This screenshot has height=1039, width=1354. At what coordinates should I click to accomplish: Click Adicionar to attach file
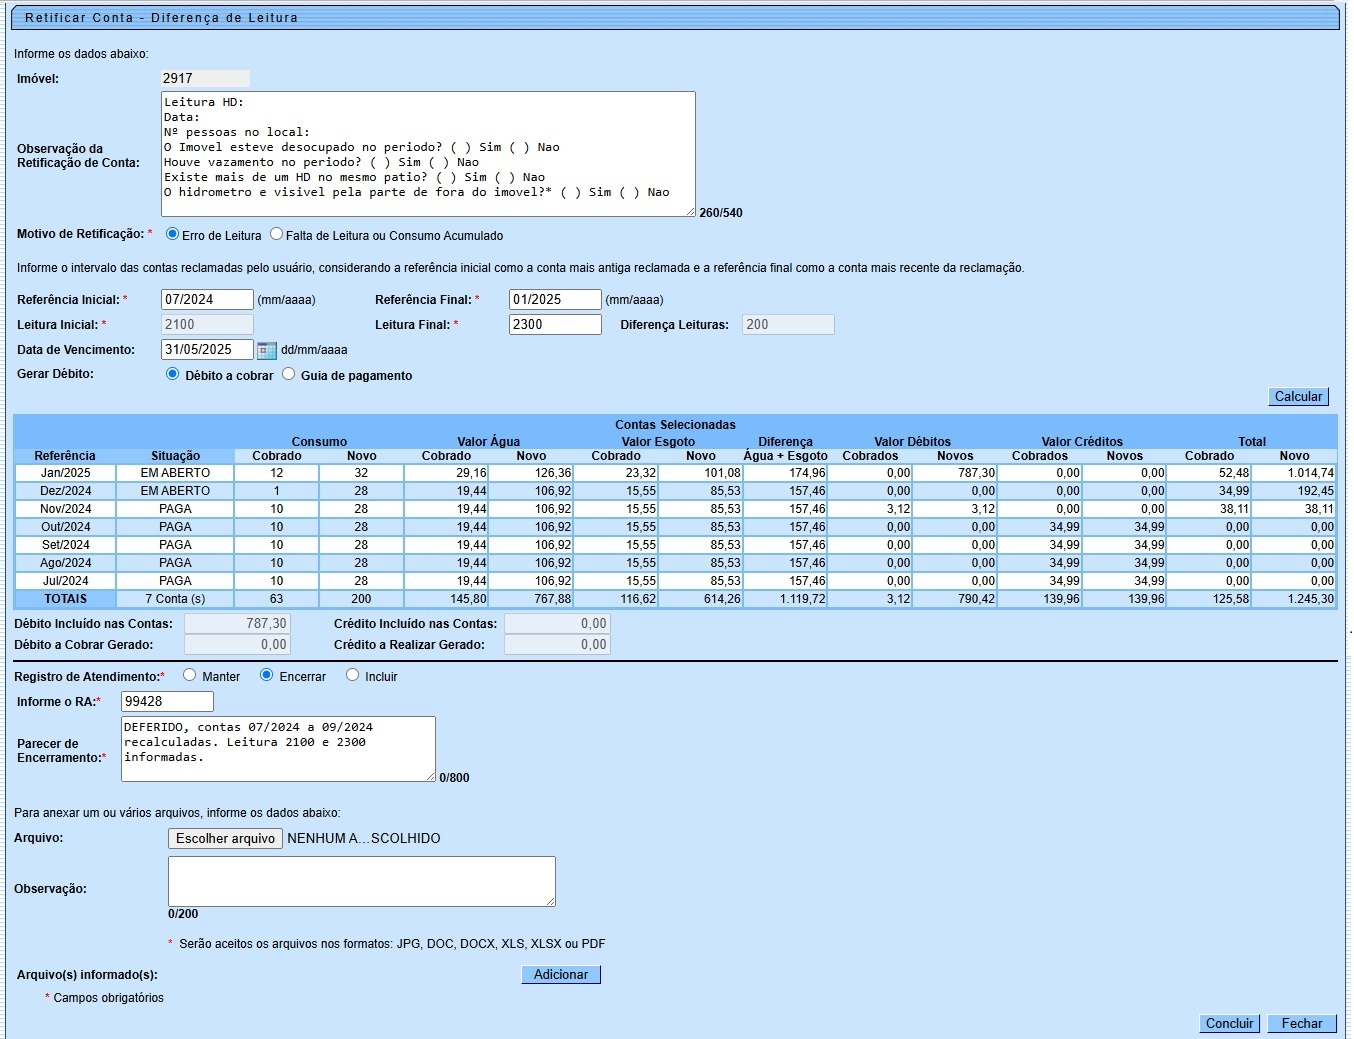click(x=561, y=975)
